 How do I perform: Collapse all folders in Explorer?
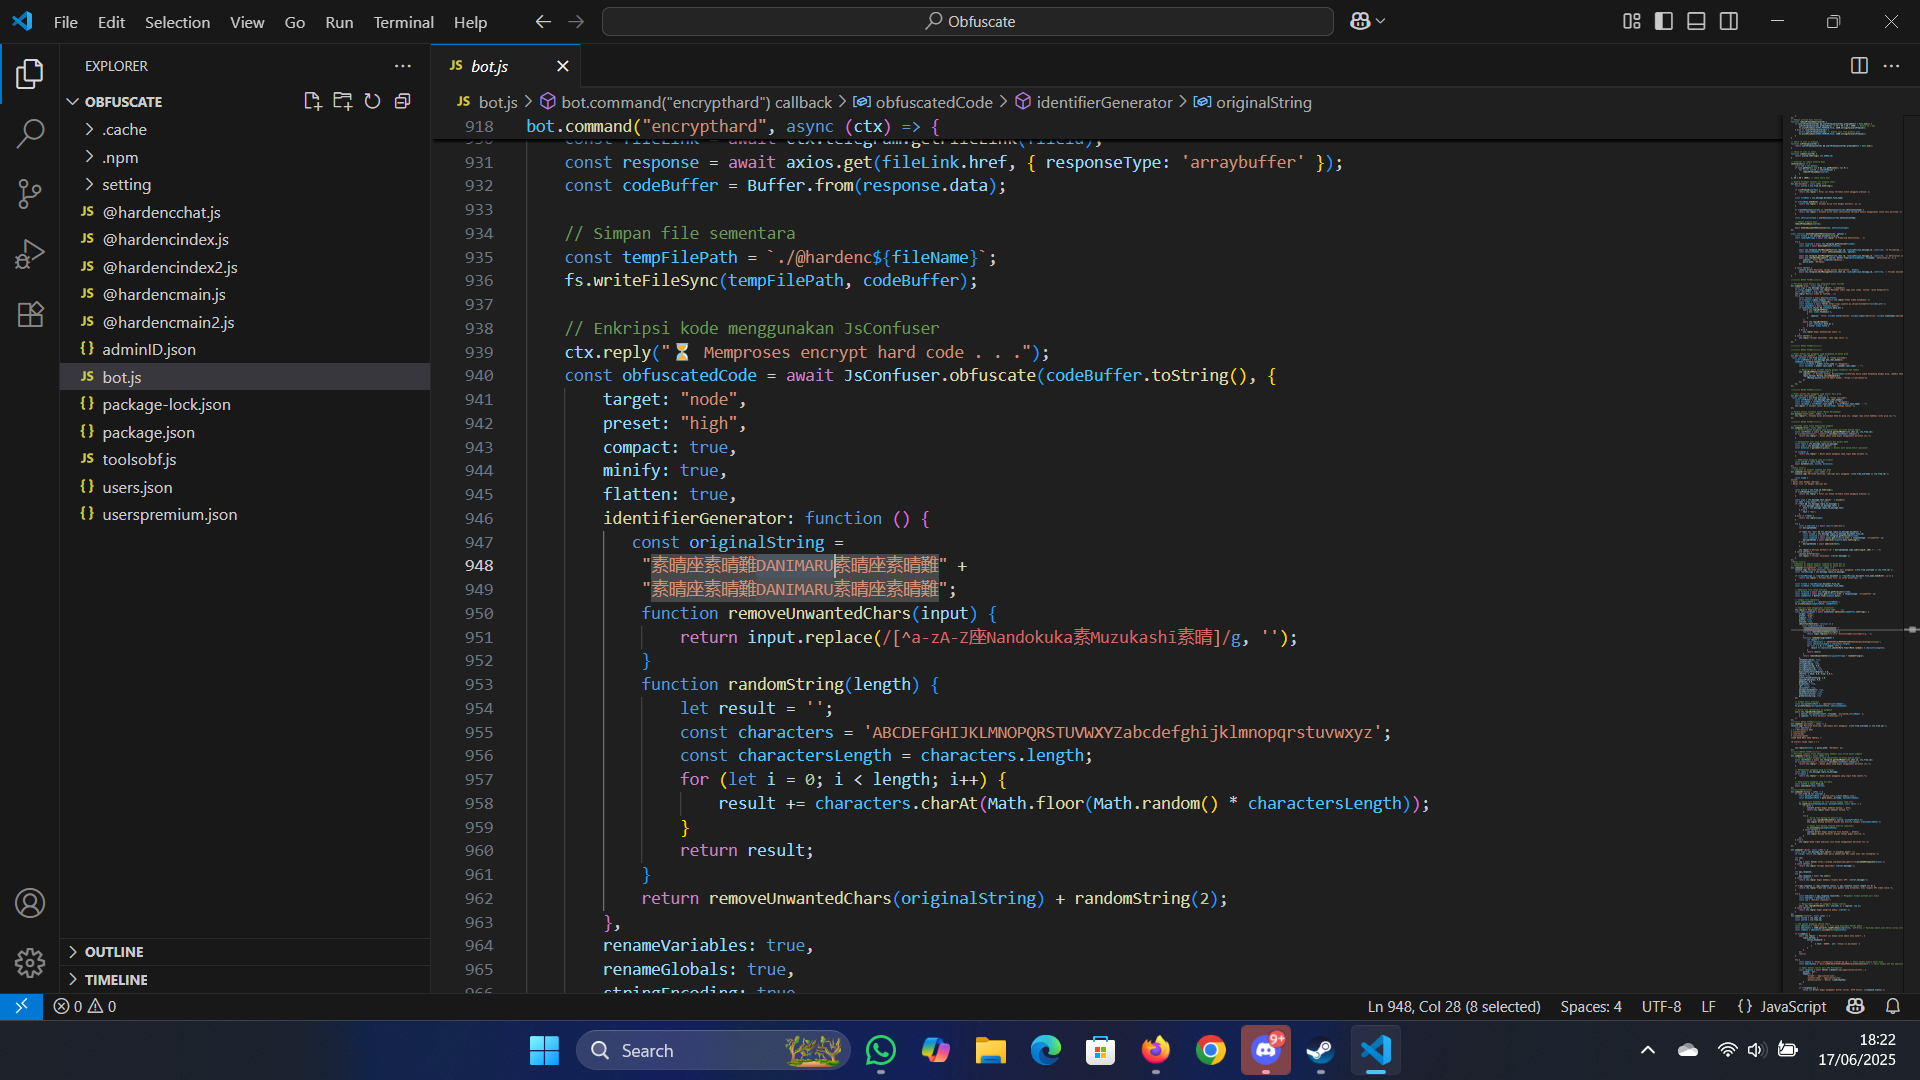click(x=403, y=101)
